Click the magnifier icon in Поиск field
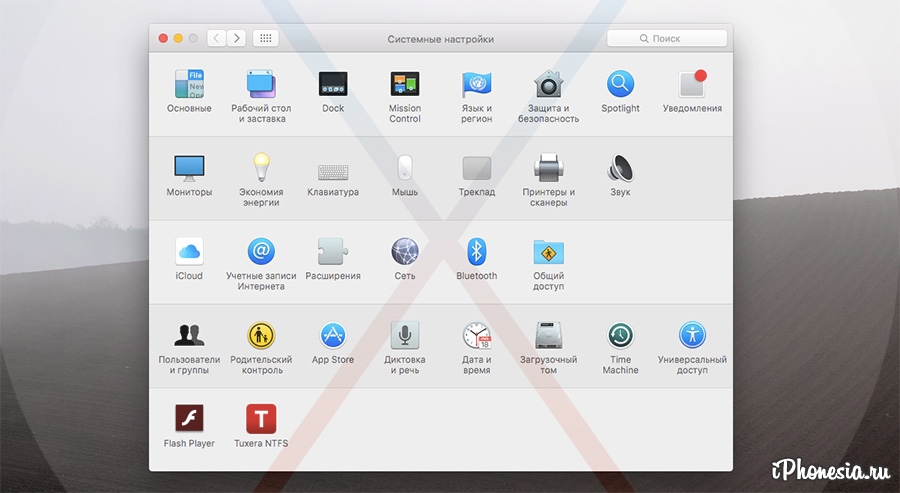 coord(644,38)
